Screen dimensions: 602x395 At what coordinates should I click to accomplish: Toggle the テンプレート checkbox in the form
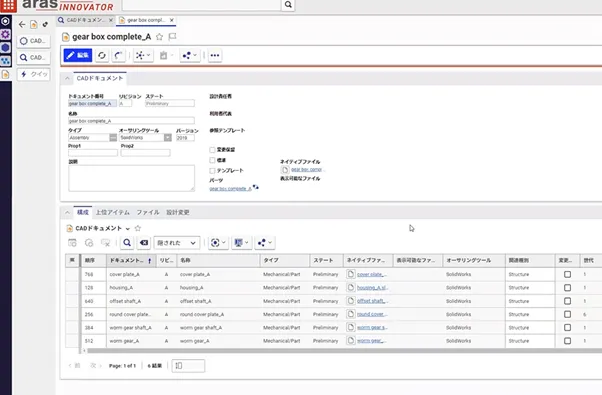coord(212,170)
